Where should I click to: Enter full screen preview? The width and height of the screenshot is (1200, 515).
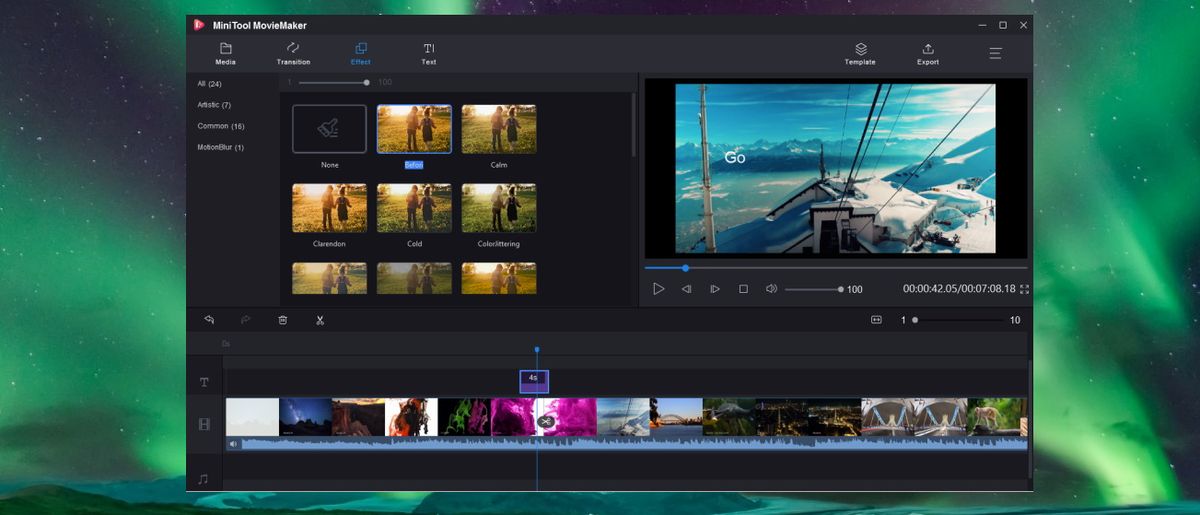(1024, 289)
